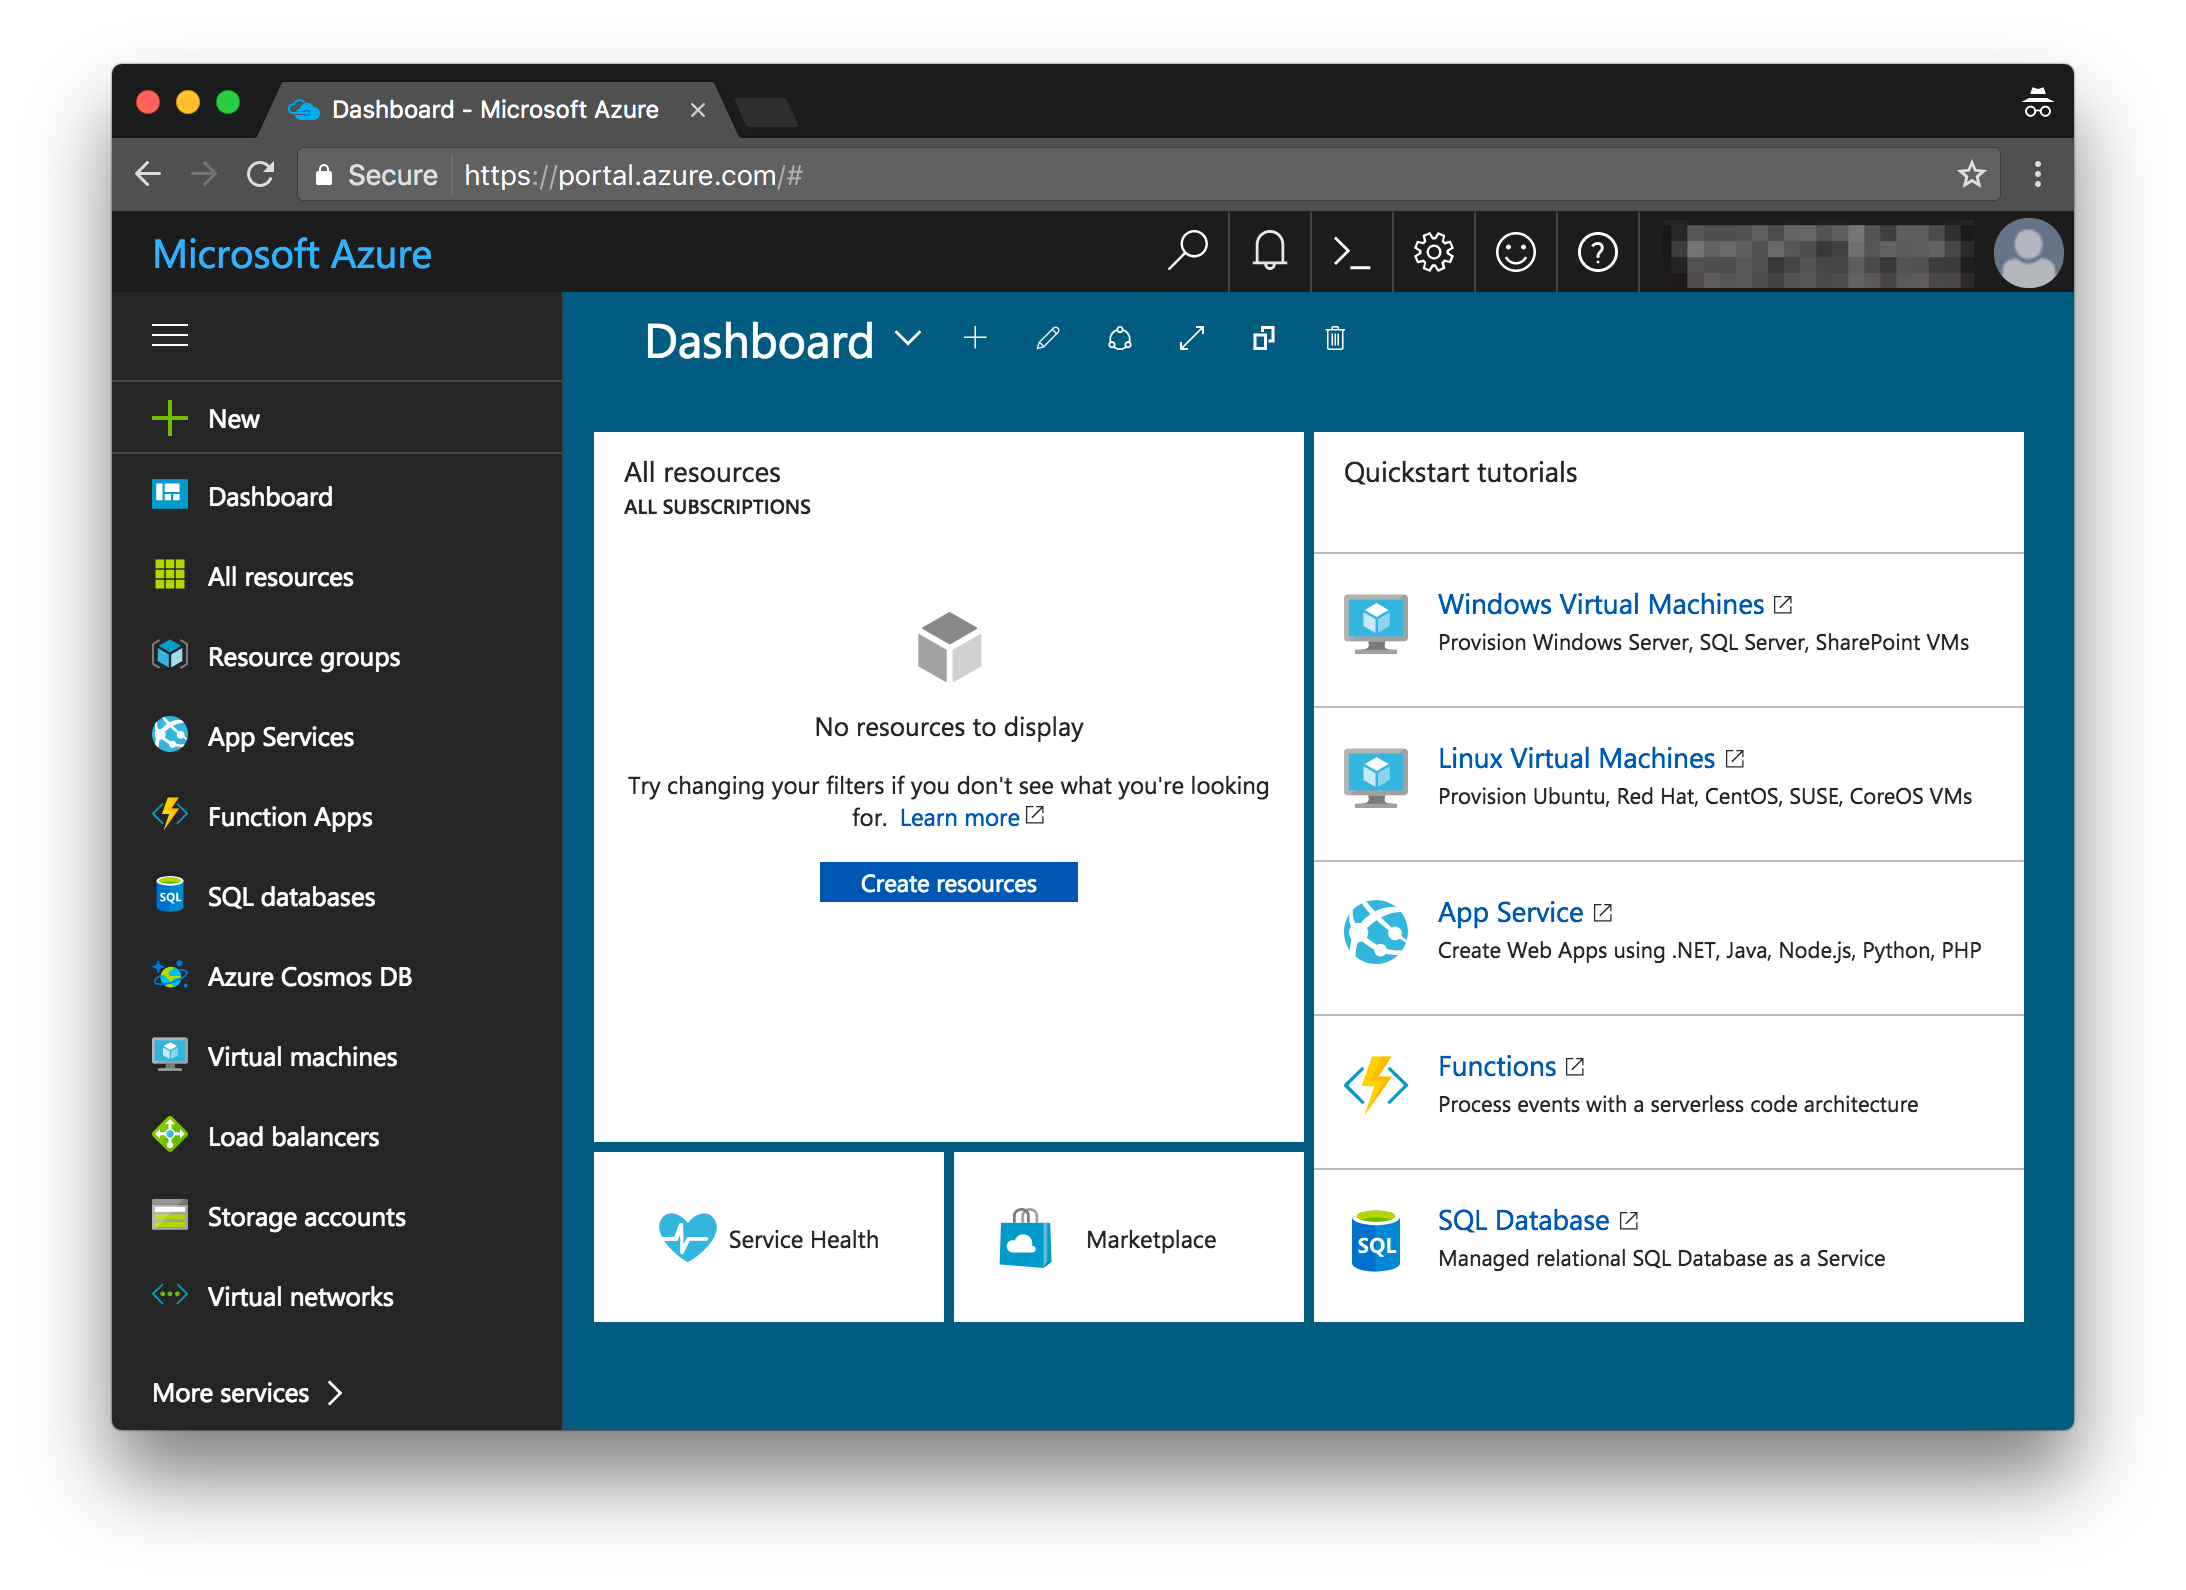The width and height of the screenshot is (2186, 1590).
Task: Edit dashboard with the pencil icon
Action: (x=1047, y=339)
